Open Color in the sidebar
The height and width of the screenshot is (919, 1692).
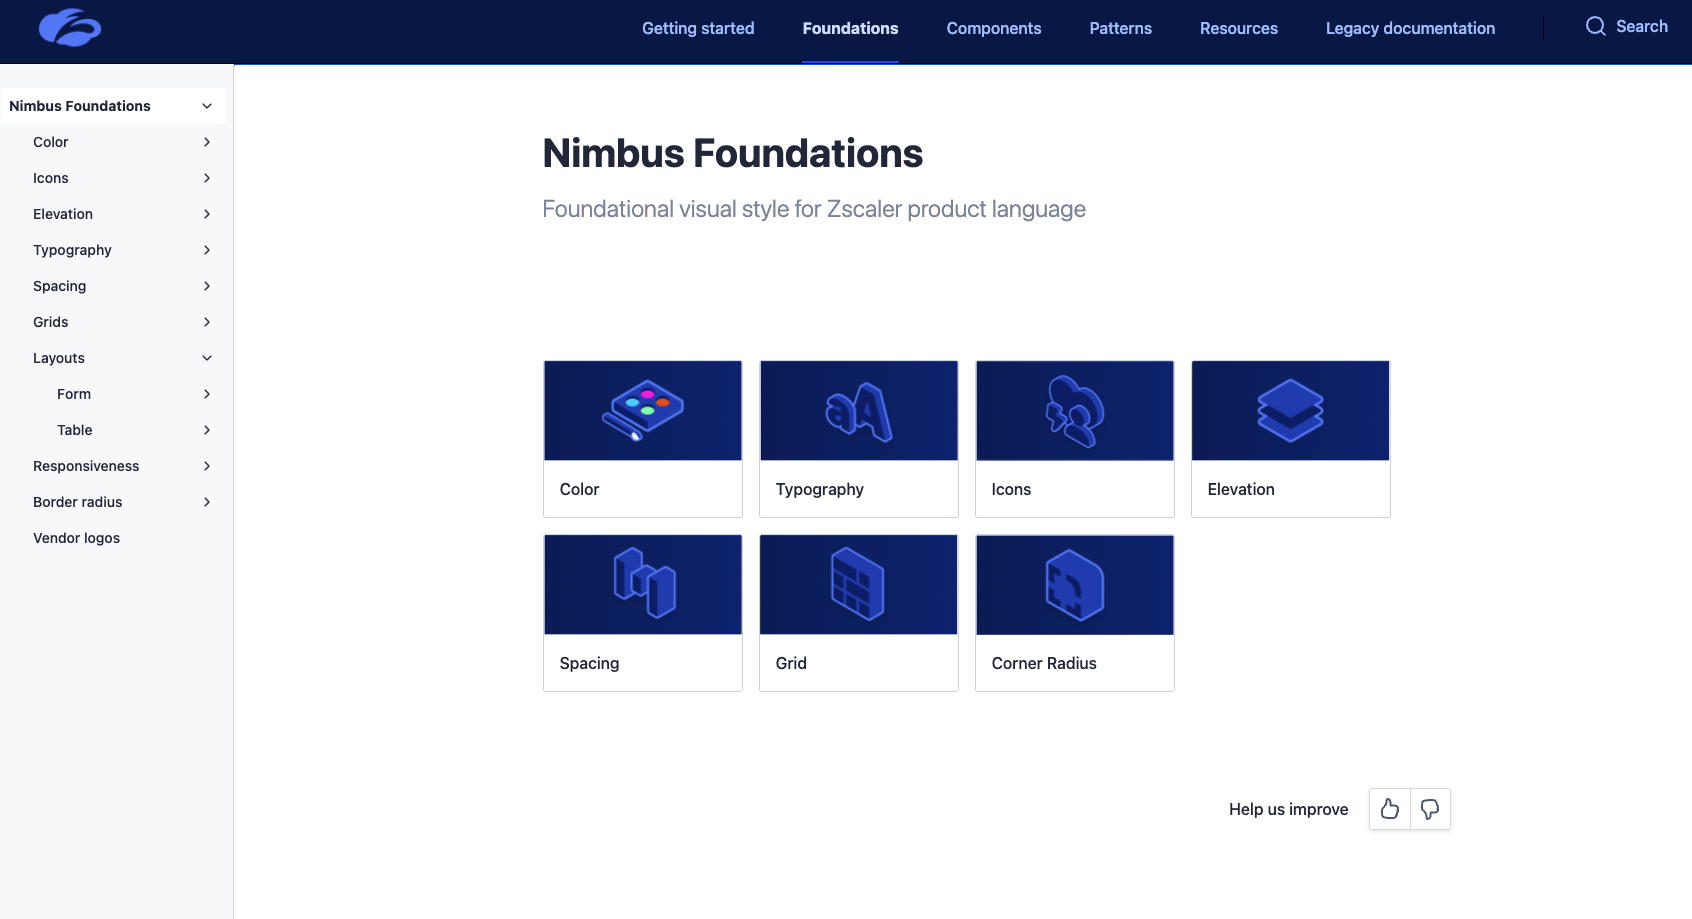(x=51, y=142)
